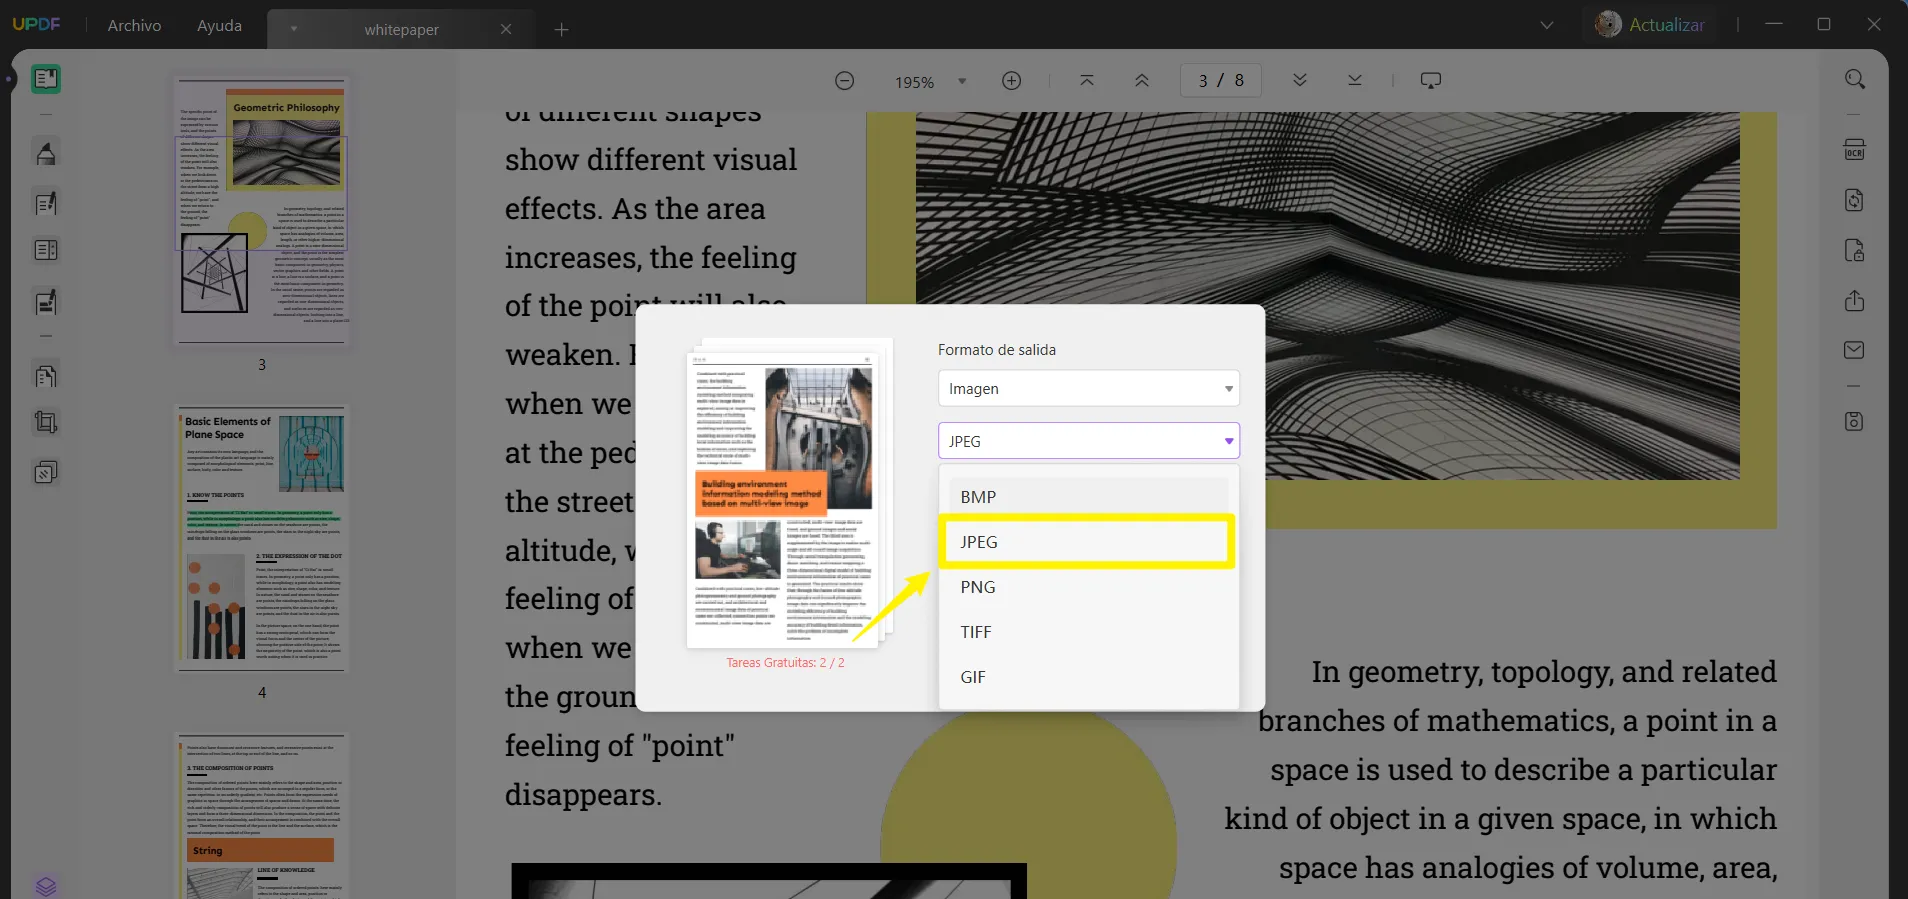Open the Organize Pages tool icon

[x=46, y=376]
